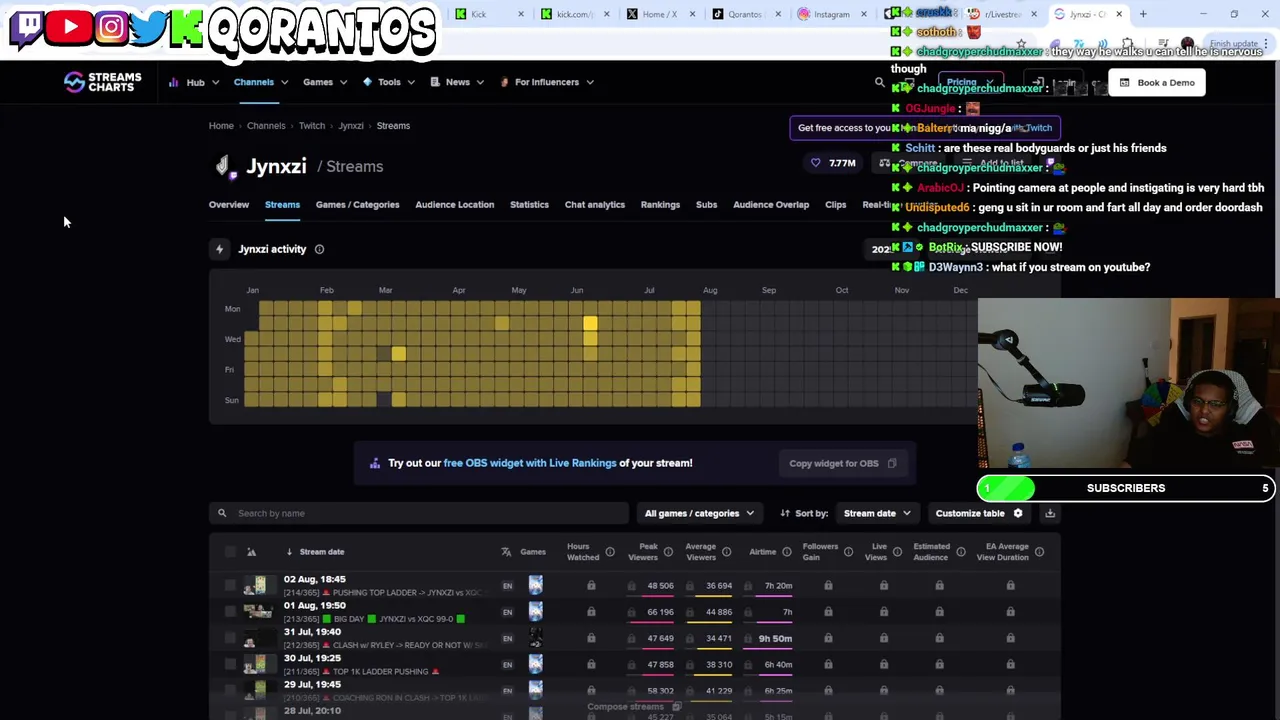Tick the select-all checkbox in the table header
The image size is (1280, 720).
pos(230,552)
